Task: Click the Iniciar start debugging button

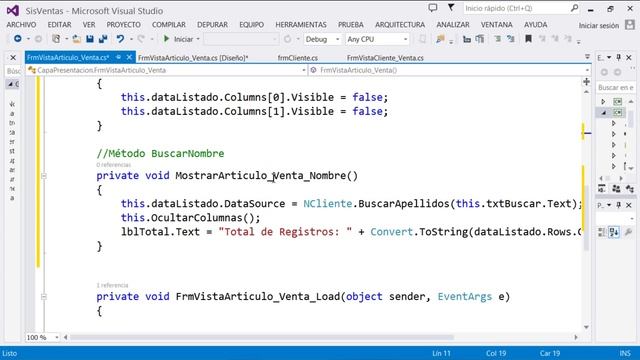Action: pos(178,39)
